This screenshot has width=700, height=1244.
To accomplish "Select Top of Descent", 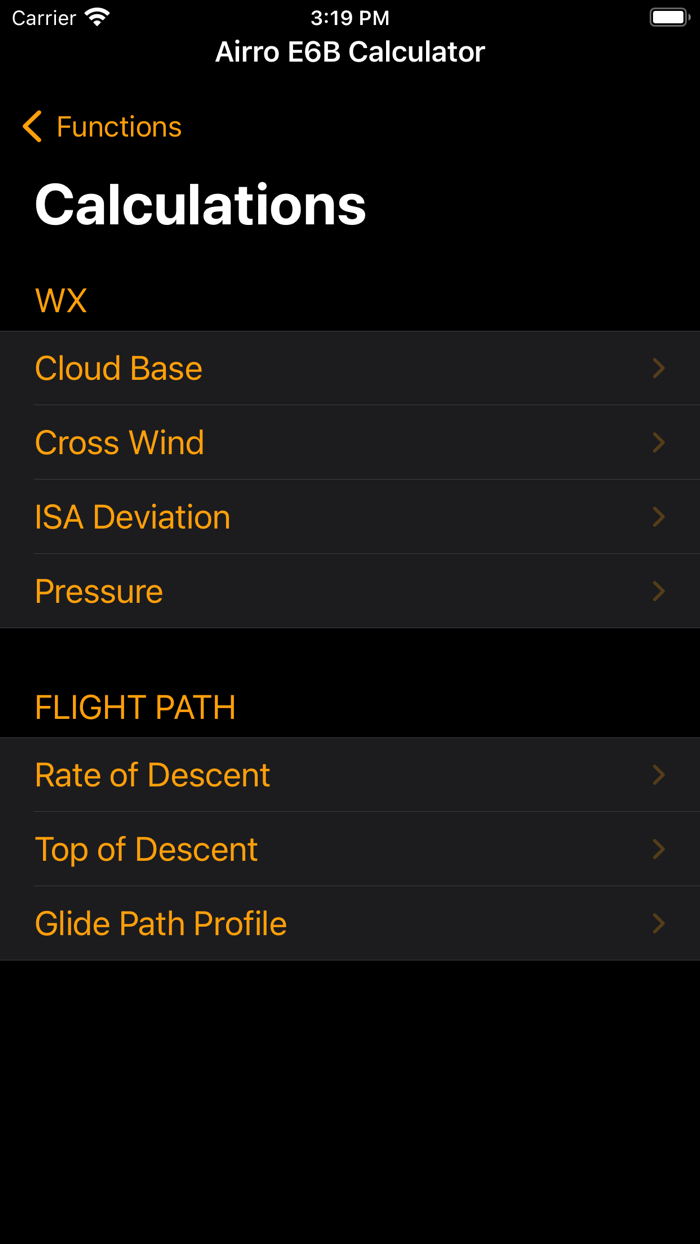I will coord(147,849).
